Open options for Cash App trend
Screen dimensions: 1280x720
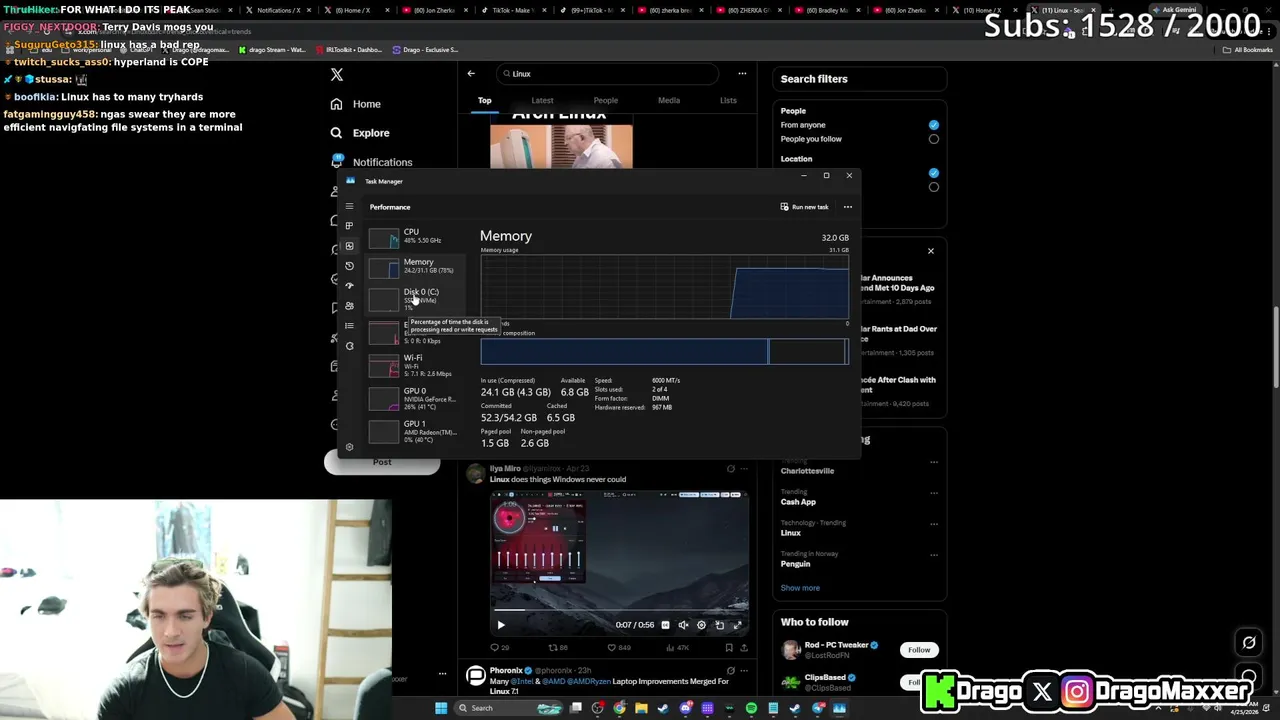tap(934, 493)
